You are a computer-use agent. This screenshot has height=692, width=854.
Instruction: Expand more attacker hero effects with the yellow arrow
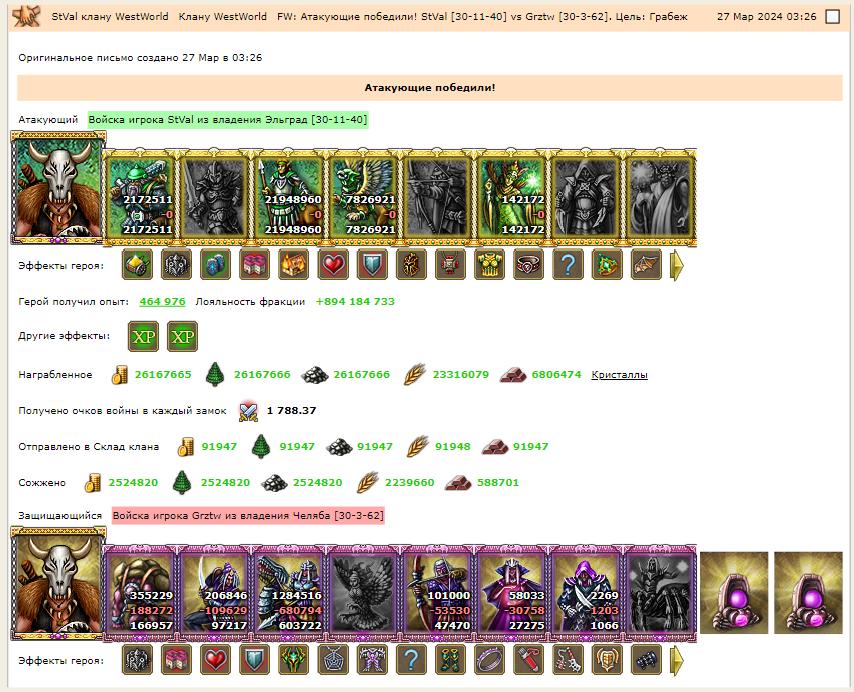click(x=676, y=265)
